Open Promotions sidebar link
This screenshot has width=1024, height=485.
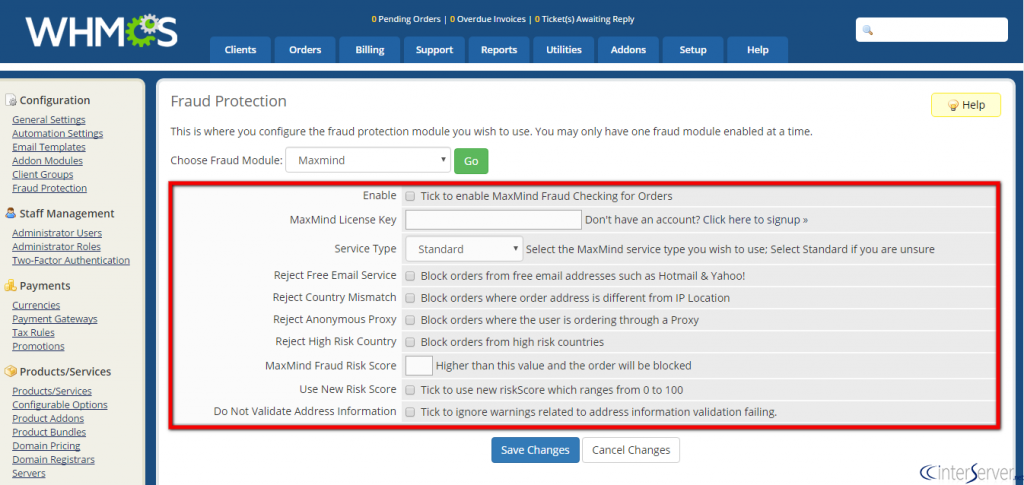[39, 346]
